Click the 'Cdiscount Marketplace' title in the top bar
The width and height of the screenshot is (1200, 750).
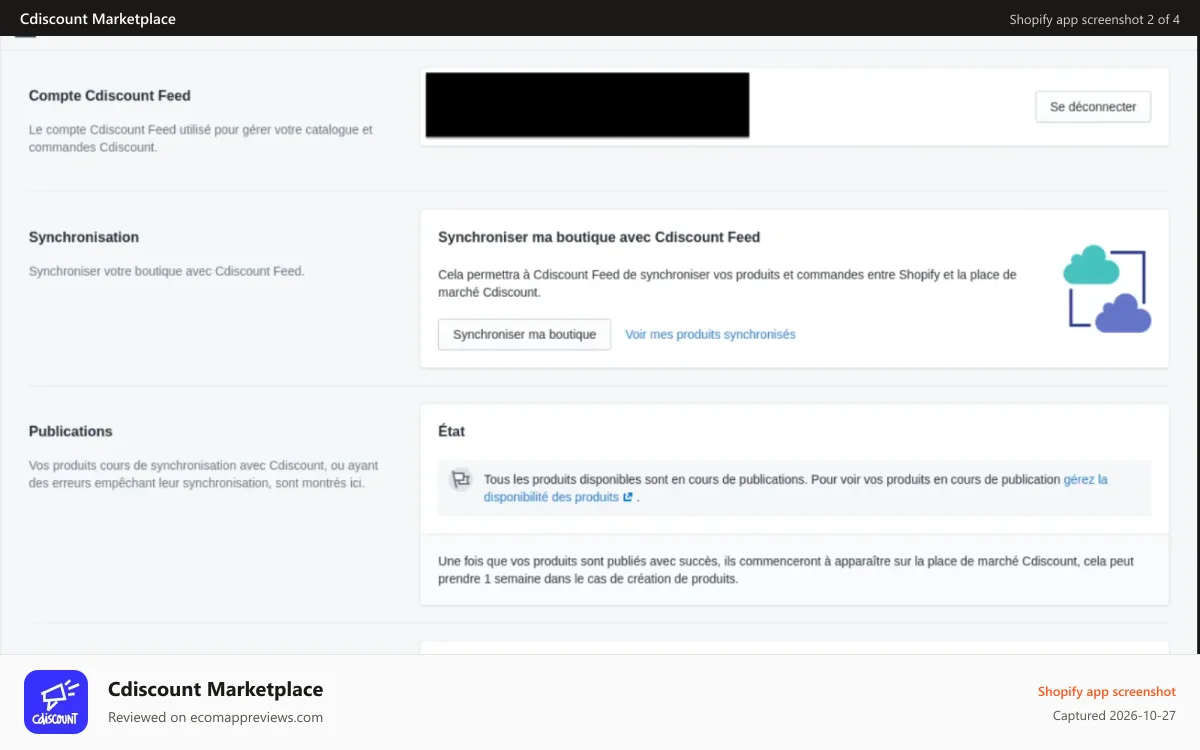[x=98, y=19]
